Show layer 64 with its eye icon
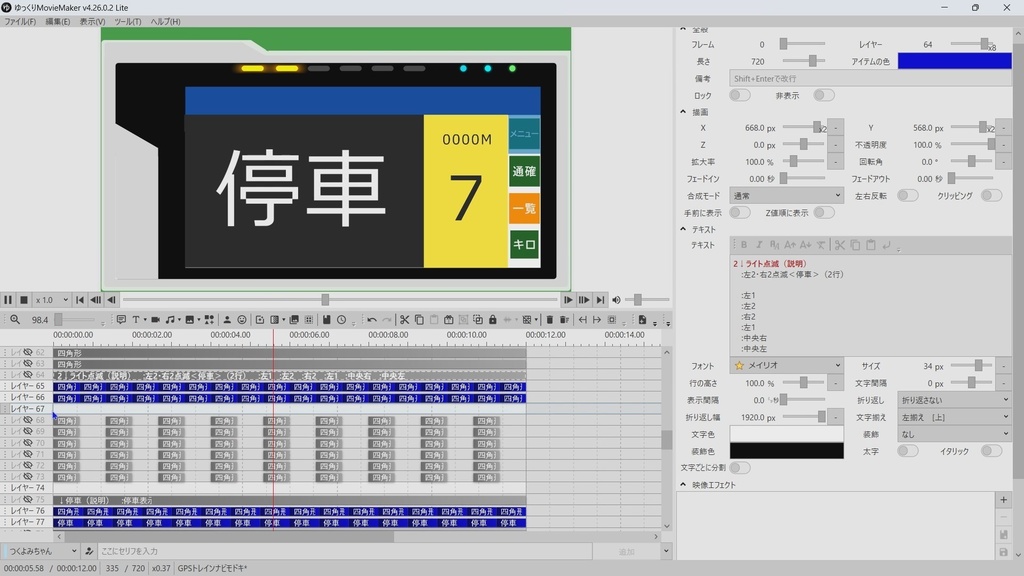Image resolution: width=1024 pixels, height=576 pixels. (x=27, y=375)
